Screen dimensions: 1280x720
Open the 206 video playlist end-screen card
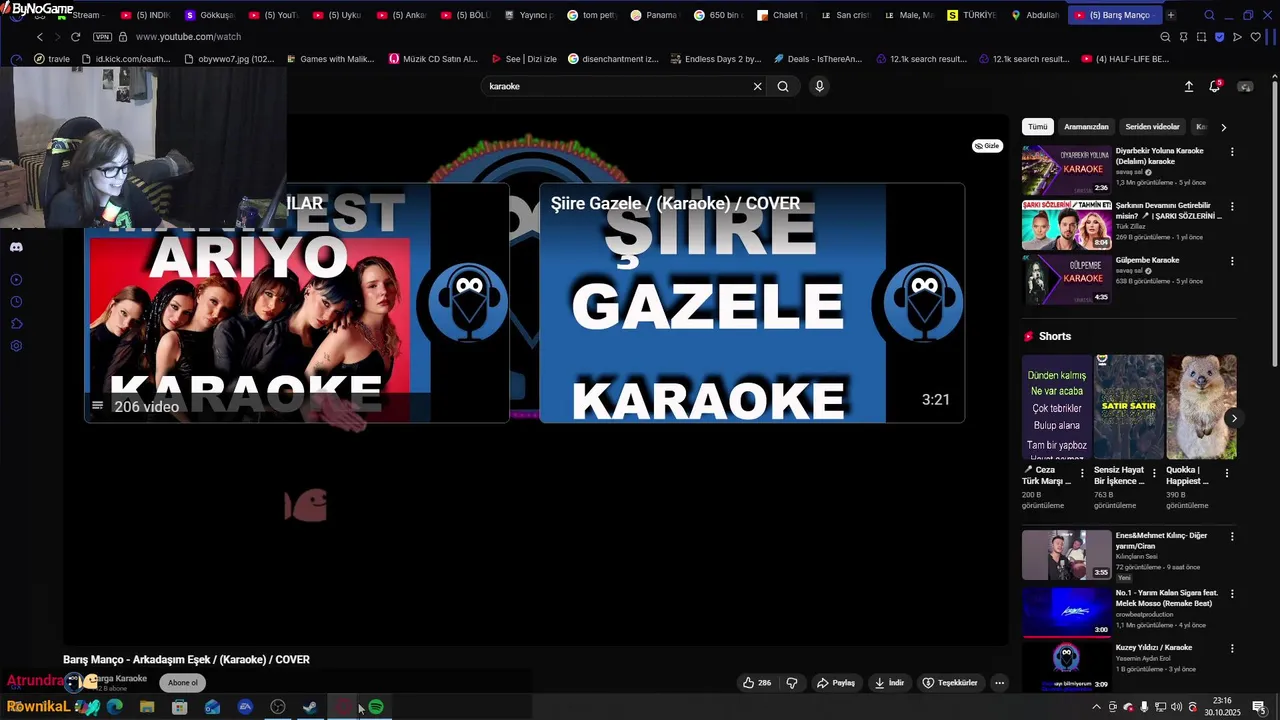click(x=297, y=303)
